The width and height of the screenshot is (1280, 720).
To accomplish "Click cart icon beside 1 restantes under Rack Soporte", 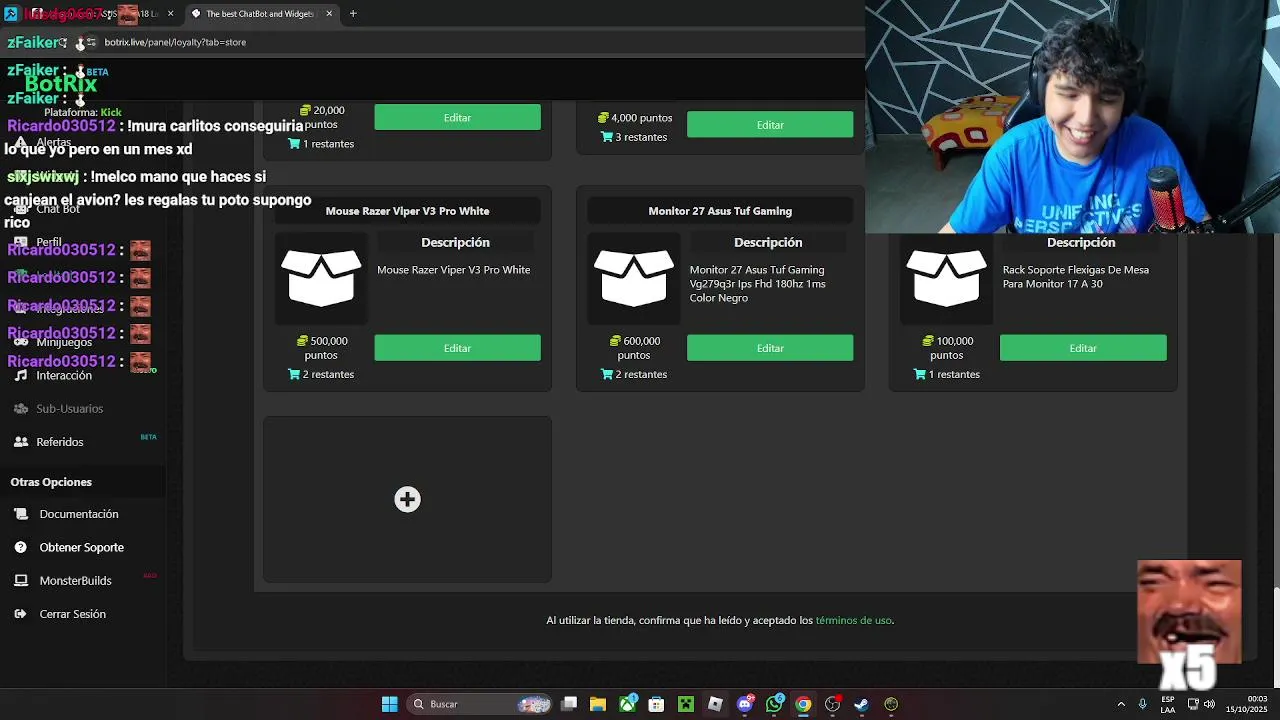I will coord(920,374).
